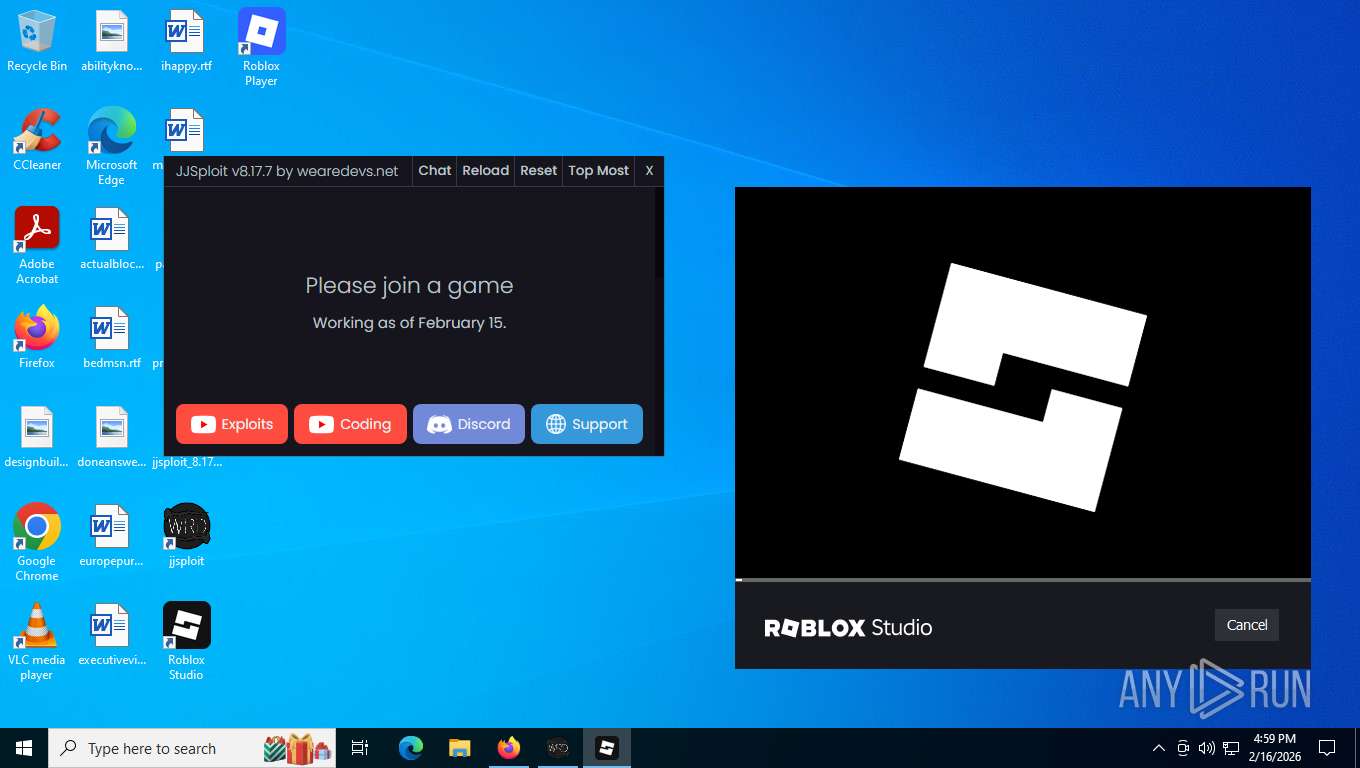Open executivevi... Word document icon
The height and width of the screenshot is (768, 1360).
pyautogui.click(x=111, y=635)
